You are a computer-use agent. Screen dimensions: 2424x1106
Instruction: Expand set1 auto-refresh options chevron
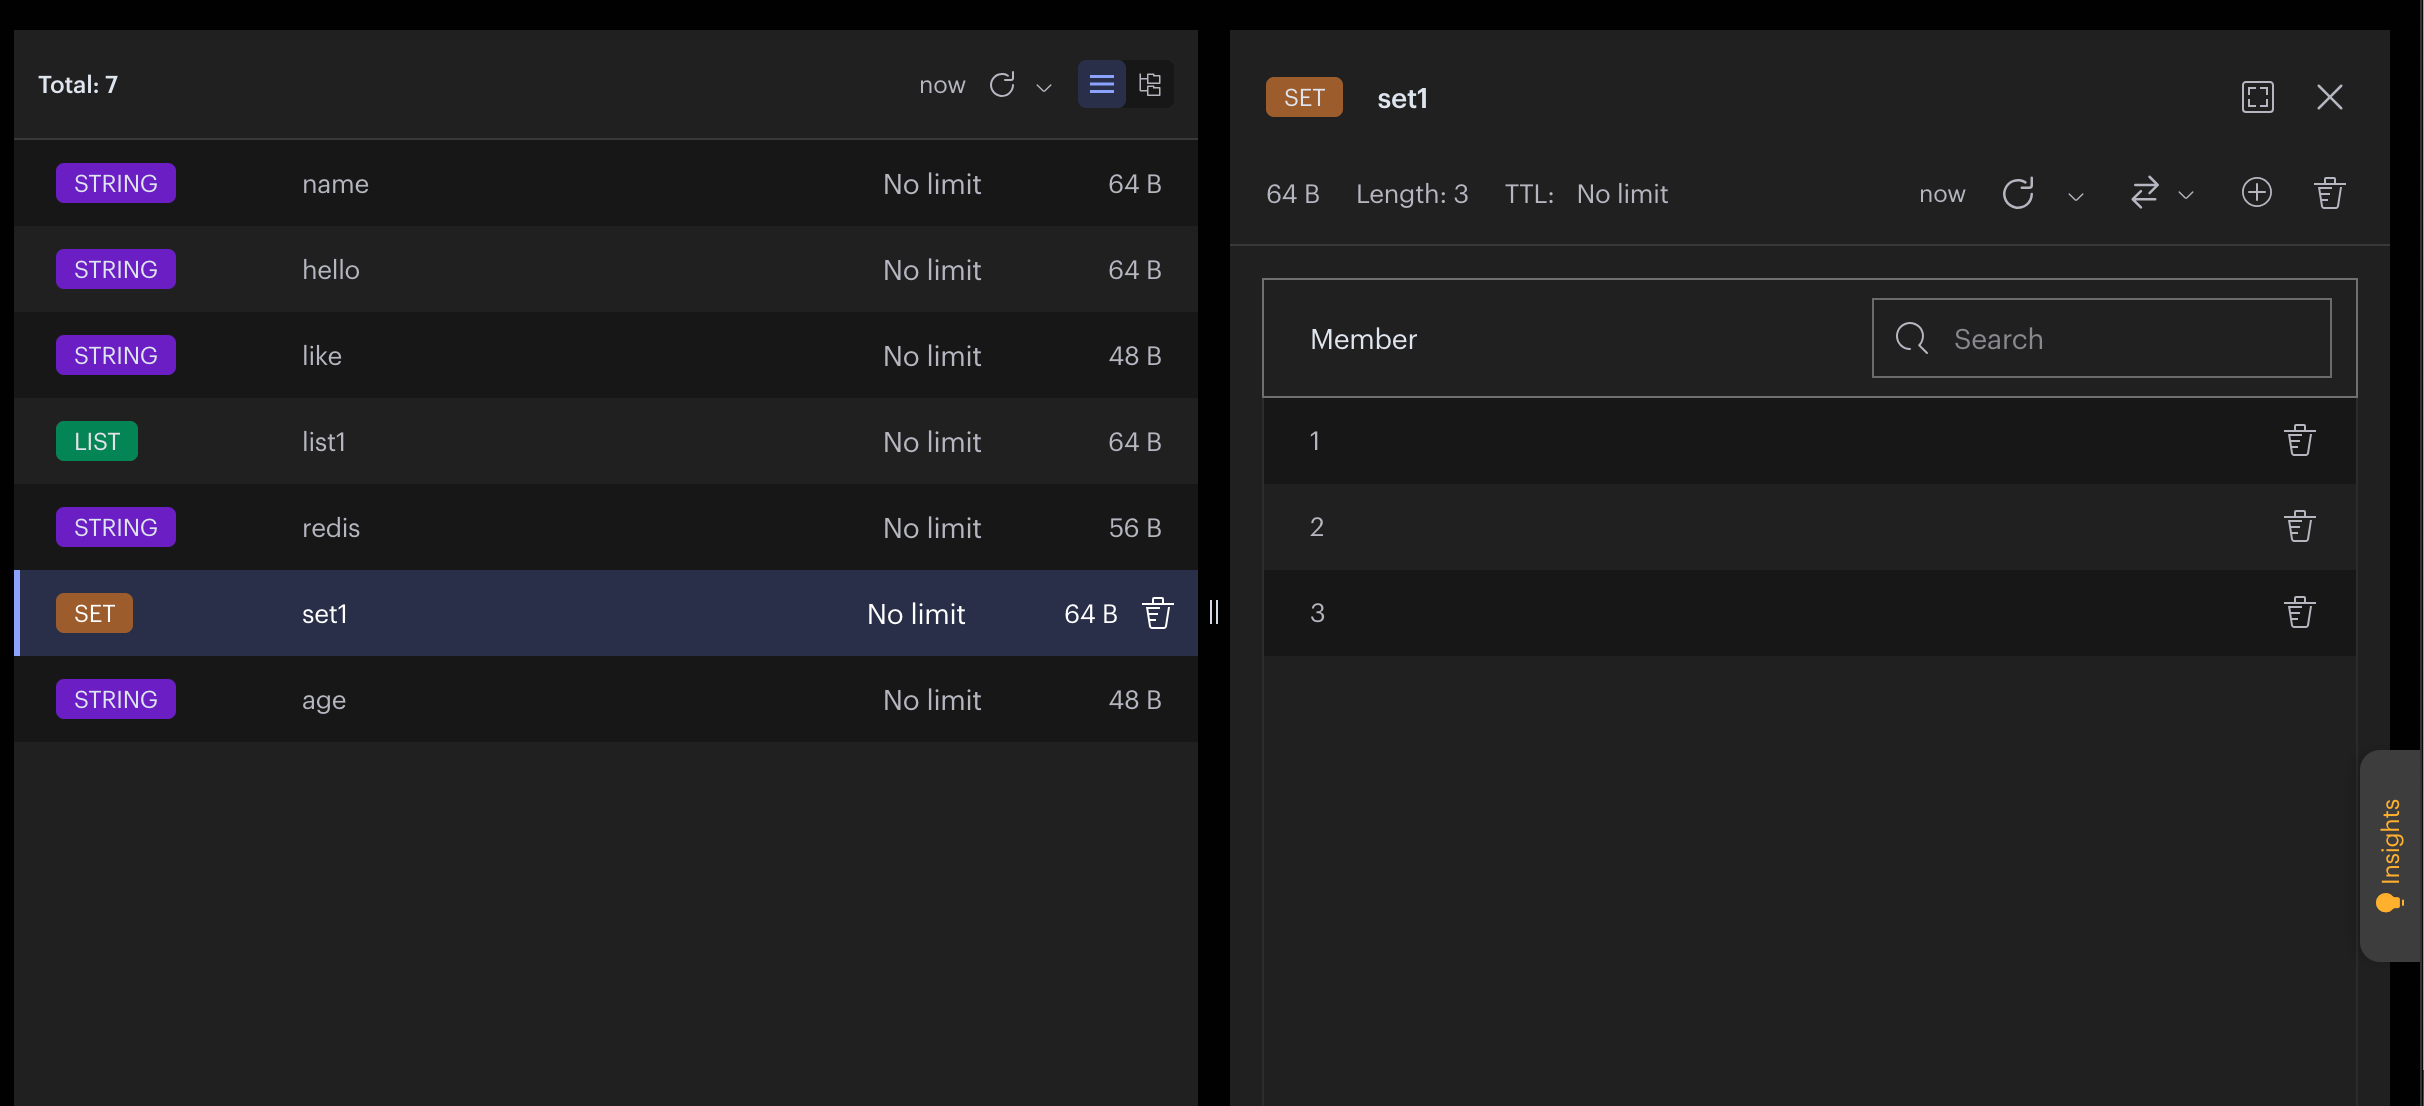[x=2076, y=196]
